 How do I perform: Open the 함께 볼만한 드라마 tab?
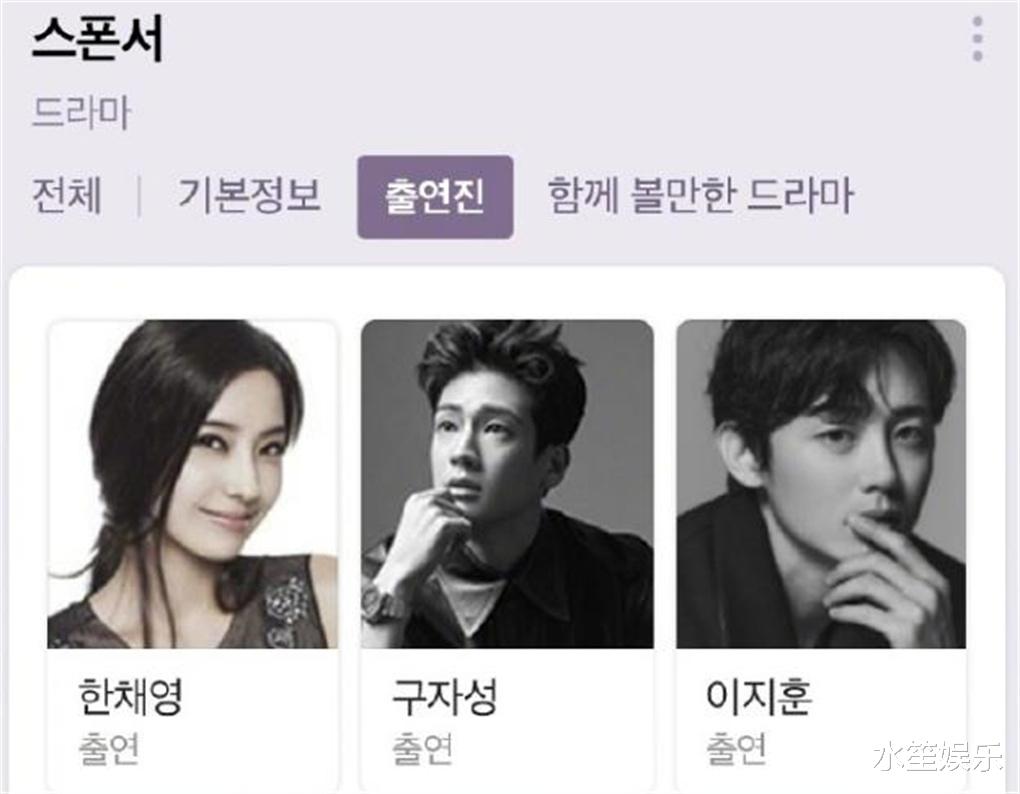coord(700,195)
